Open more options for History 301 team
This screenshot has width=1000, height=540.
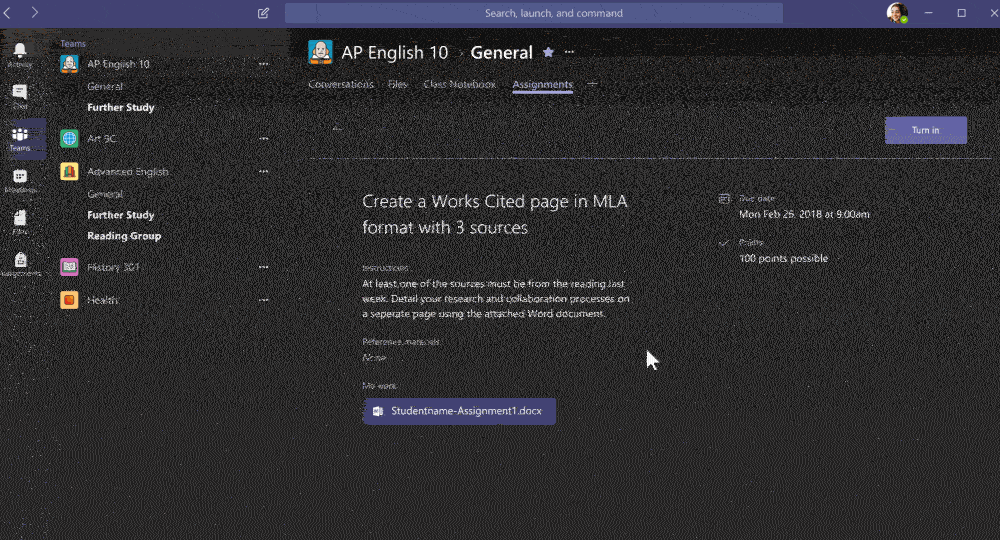tap(264, 268)
